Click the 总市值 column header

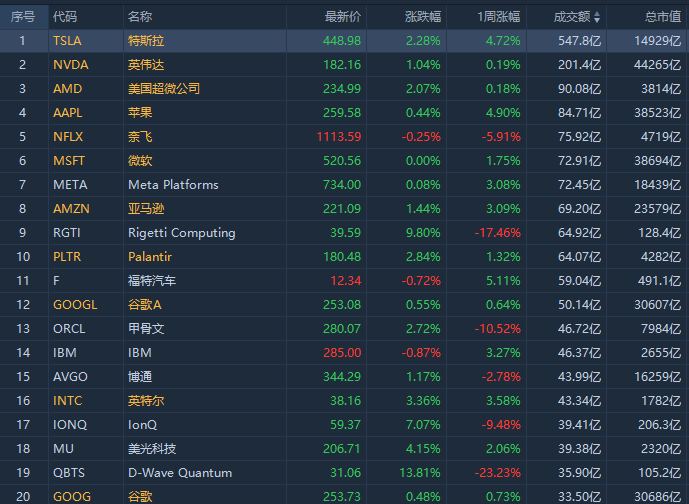[x=664, y=17]
